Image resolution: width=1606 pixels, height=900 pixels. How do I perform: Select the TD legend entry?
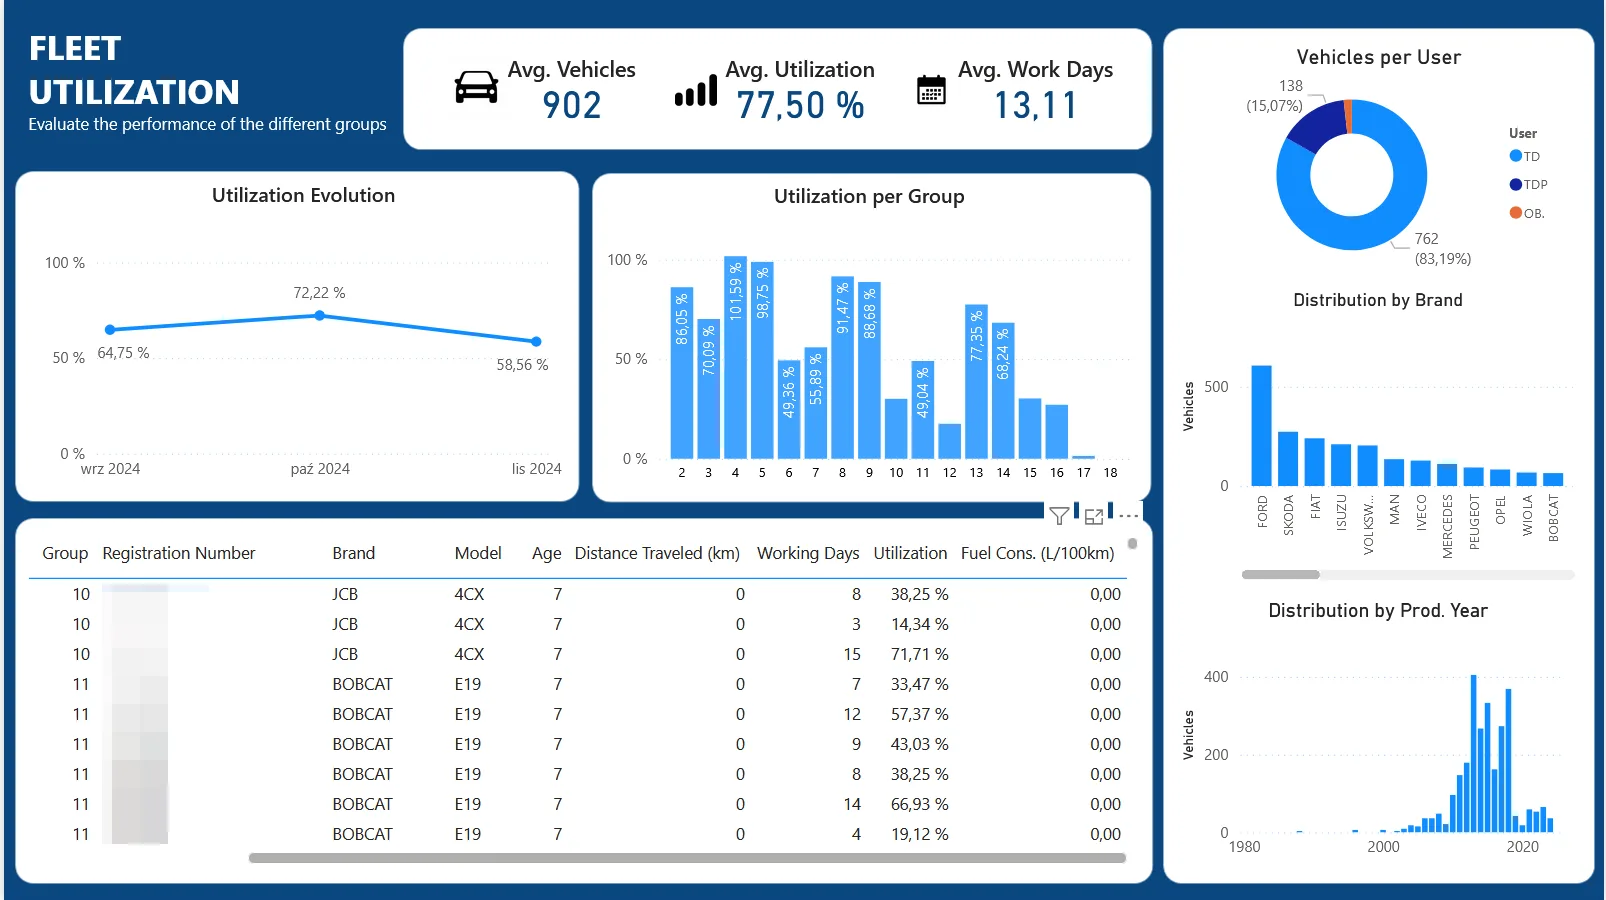click(x=1525, y=156)
